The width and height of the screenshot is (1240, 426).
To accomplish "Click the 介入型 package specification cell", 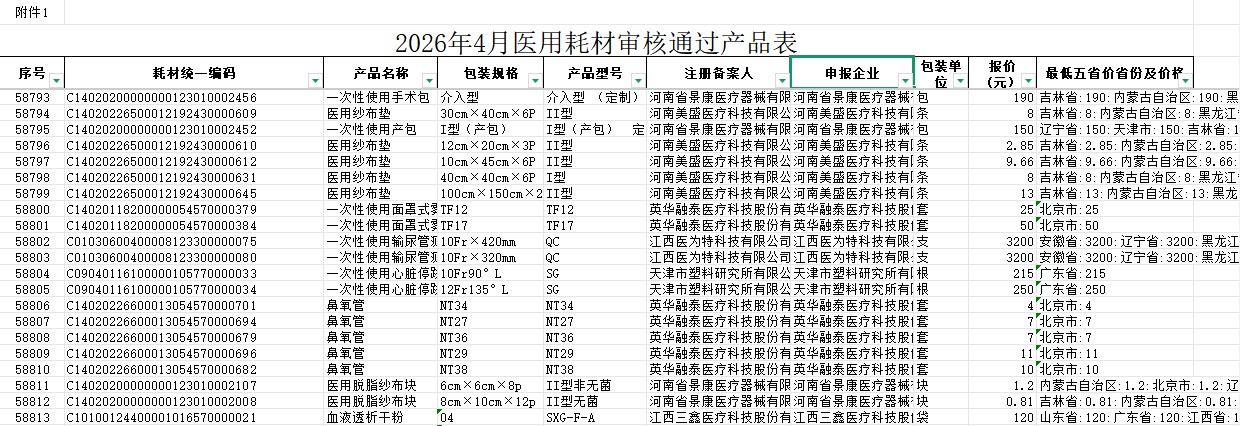I will click(x=490, y=98).
